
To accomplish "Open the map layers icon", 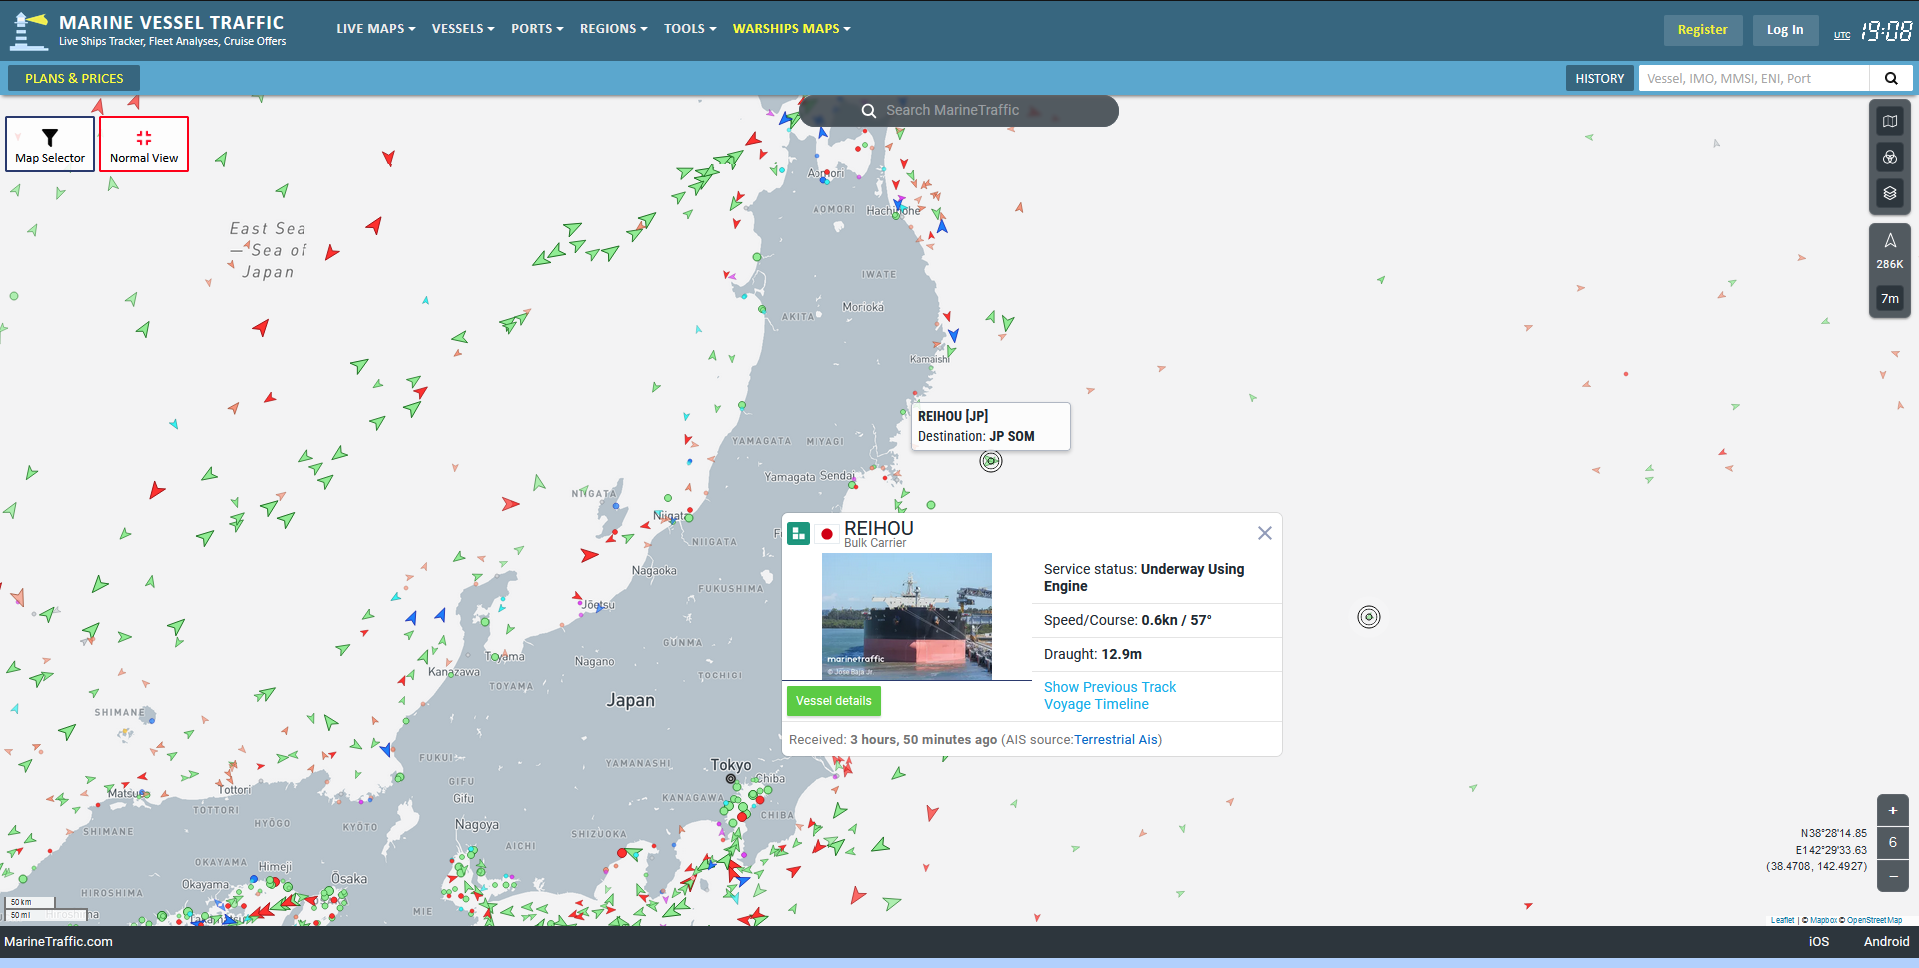I will tap(1890, 193).
